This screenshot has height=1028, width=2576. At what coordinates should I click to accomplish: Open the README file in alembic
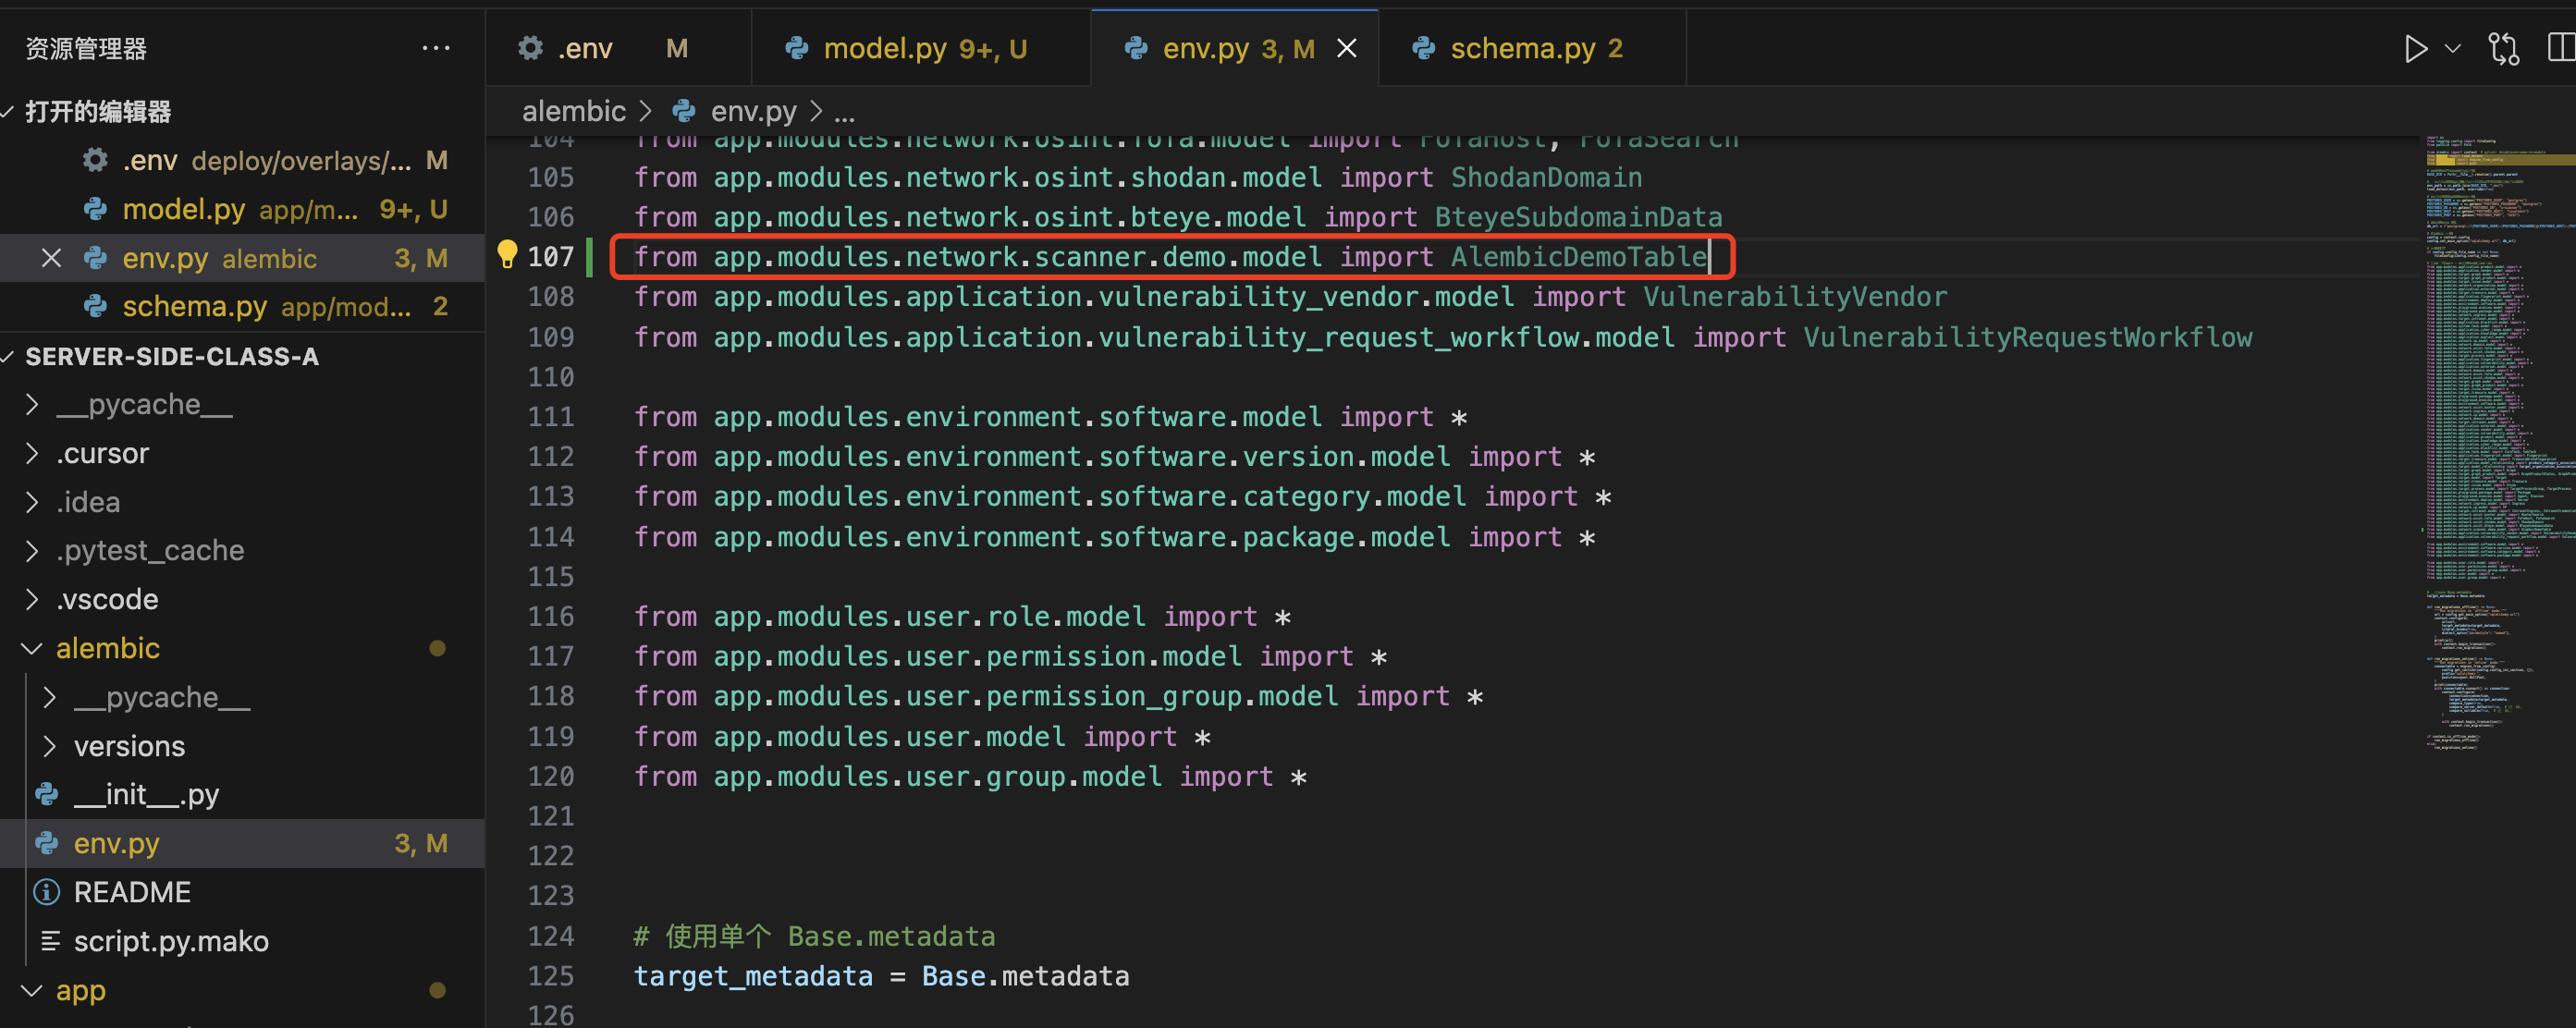(x=132, y=892)
